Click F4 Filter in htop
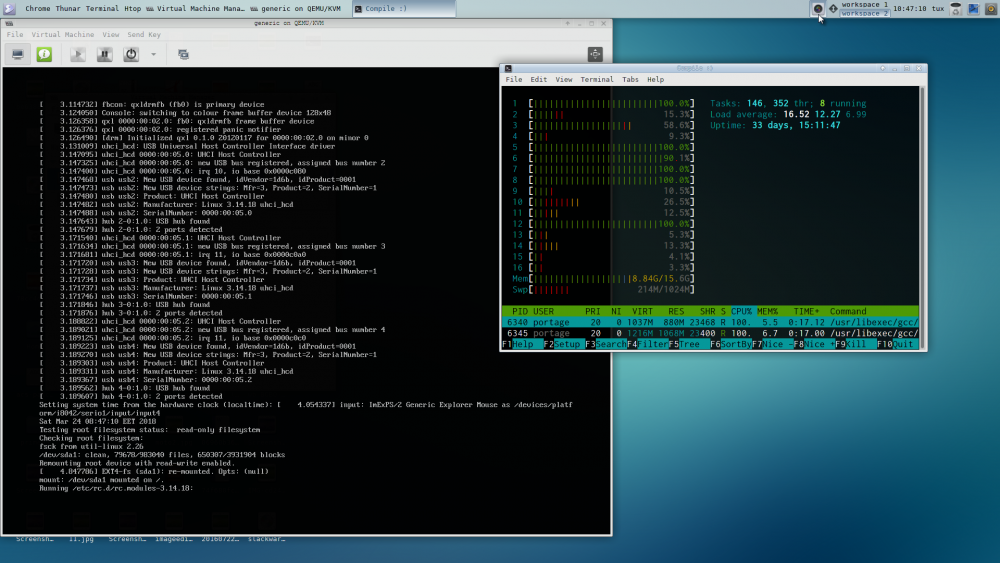 pyautogui.click(x=648, y=344)
